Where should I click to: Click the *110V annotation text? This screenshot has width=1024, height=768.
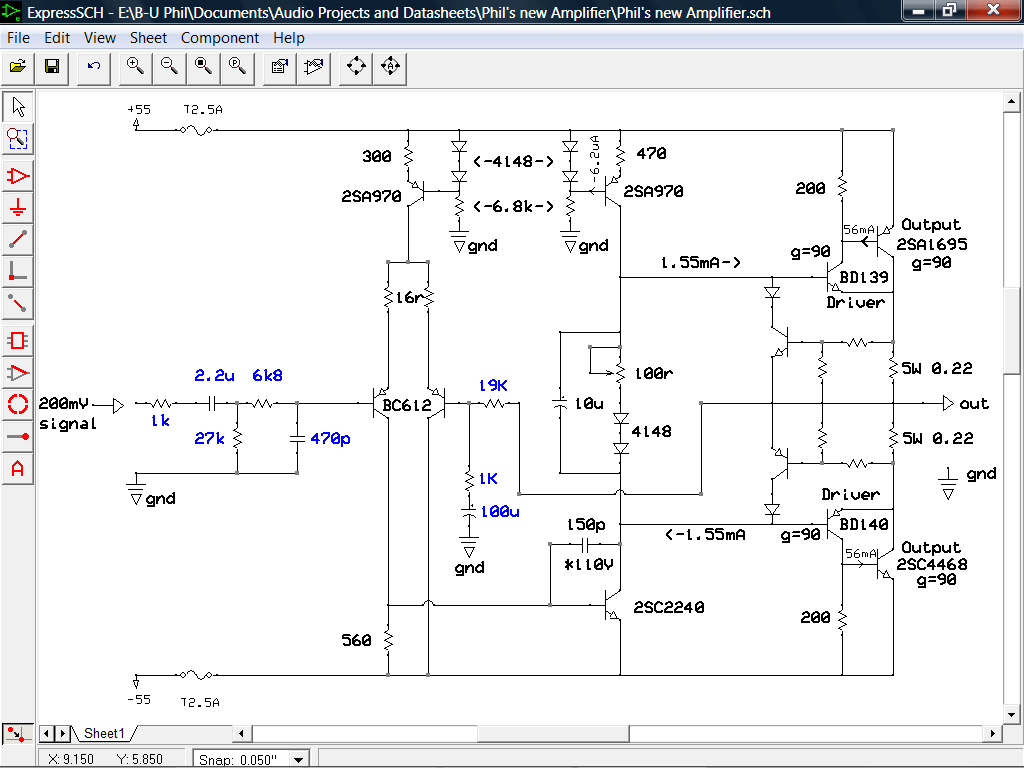[x=588, y=565]
